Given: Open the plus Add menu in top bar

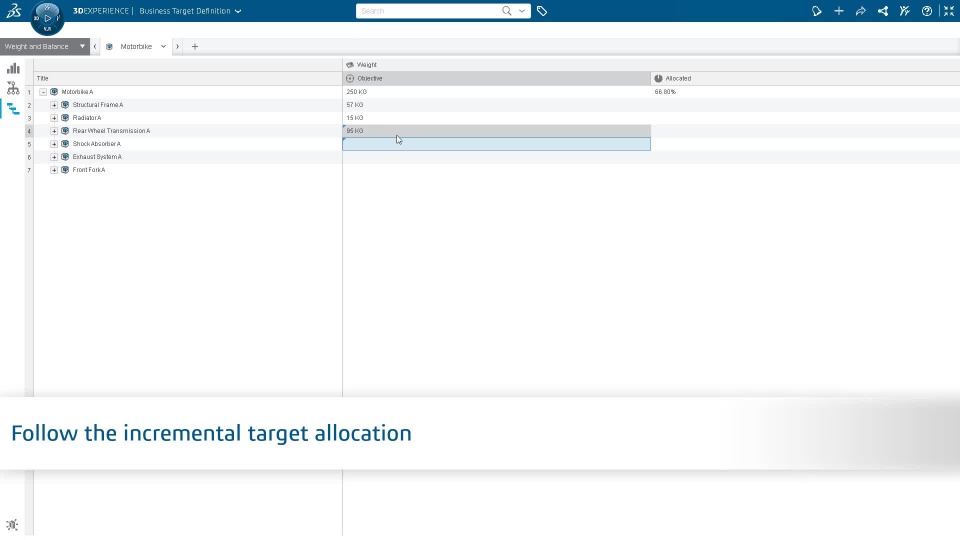Looking at the screenshot, I should [x=839, y=11].
